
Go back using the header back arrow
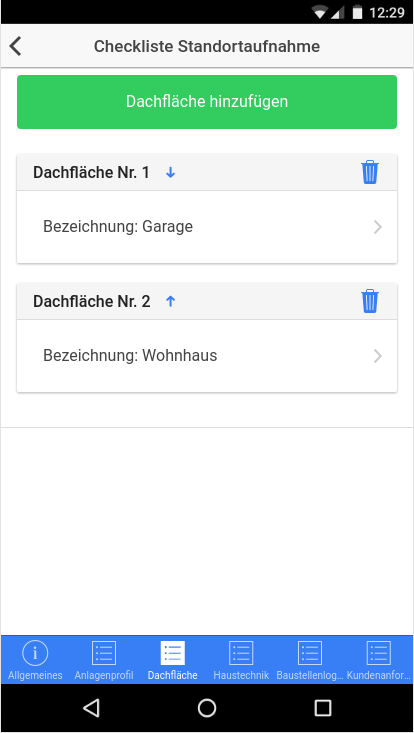click(15, 47)
